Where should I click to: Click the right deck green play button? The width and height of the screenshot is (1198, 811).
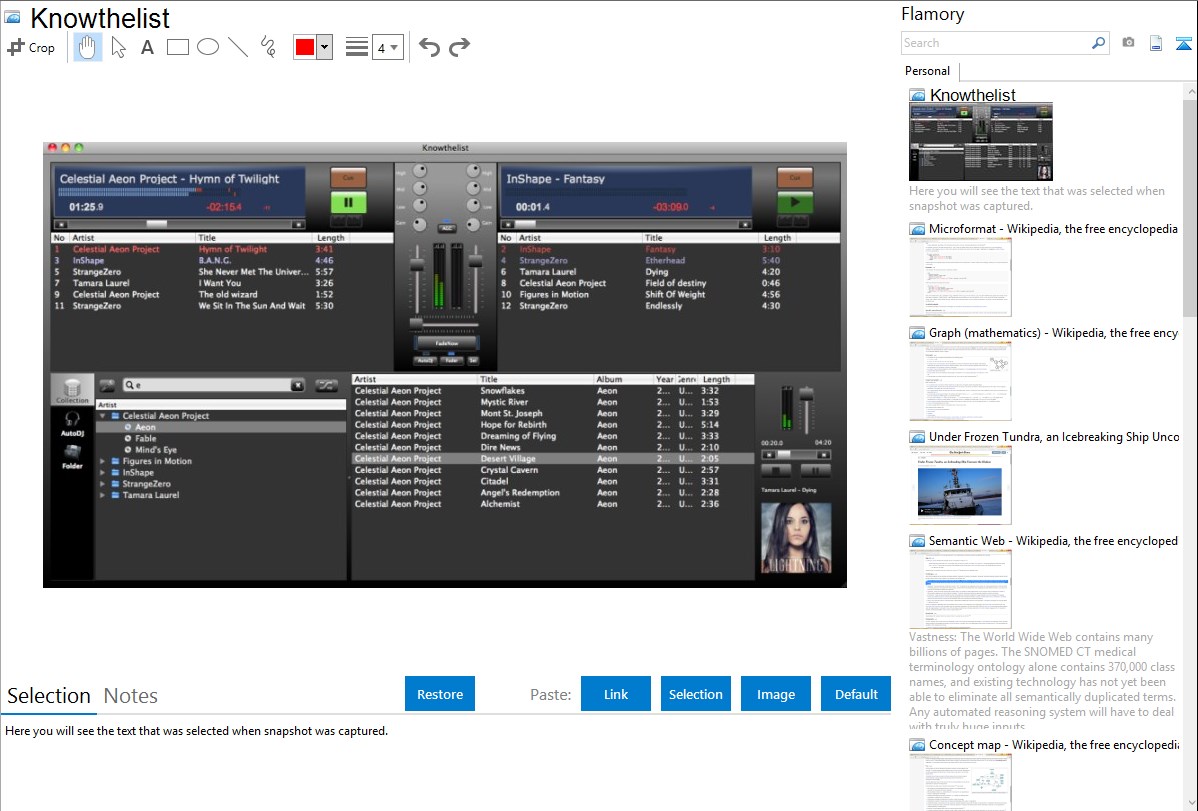795,203
